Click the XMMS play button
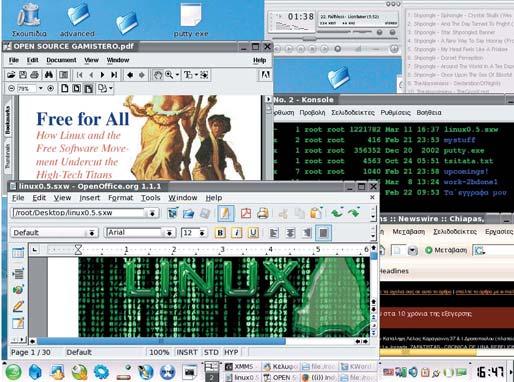This screenshot has width=514, height=382. (x=289, y=49)
